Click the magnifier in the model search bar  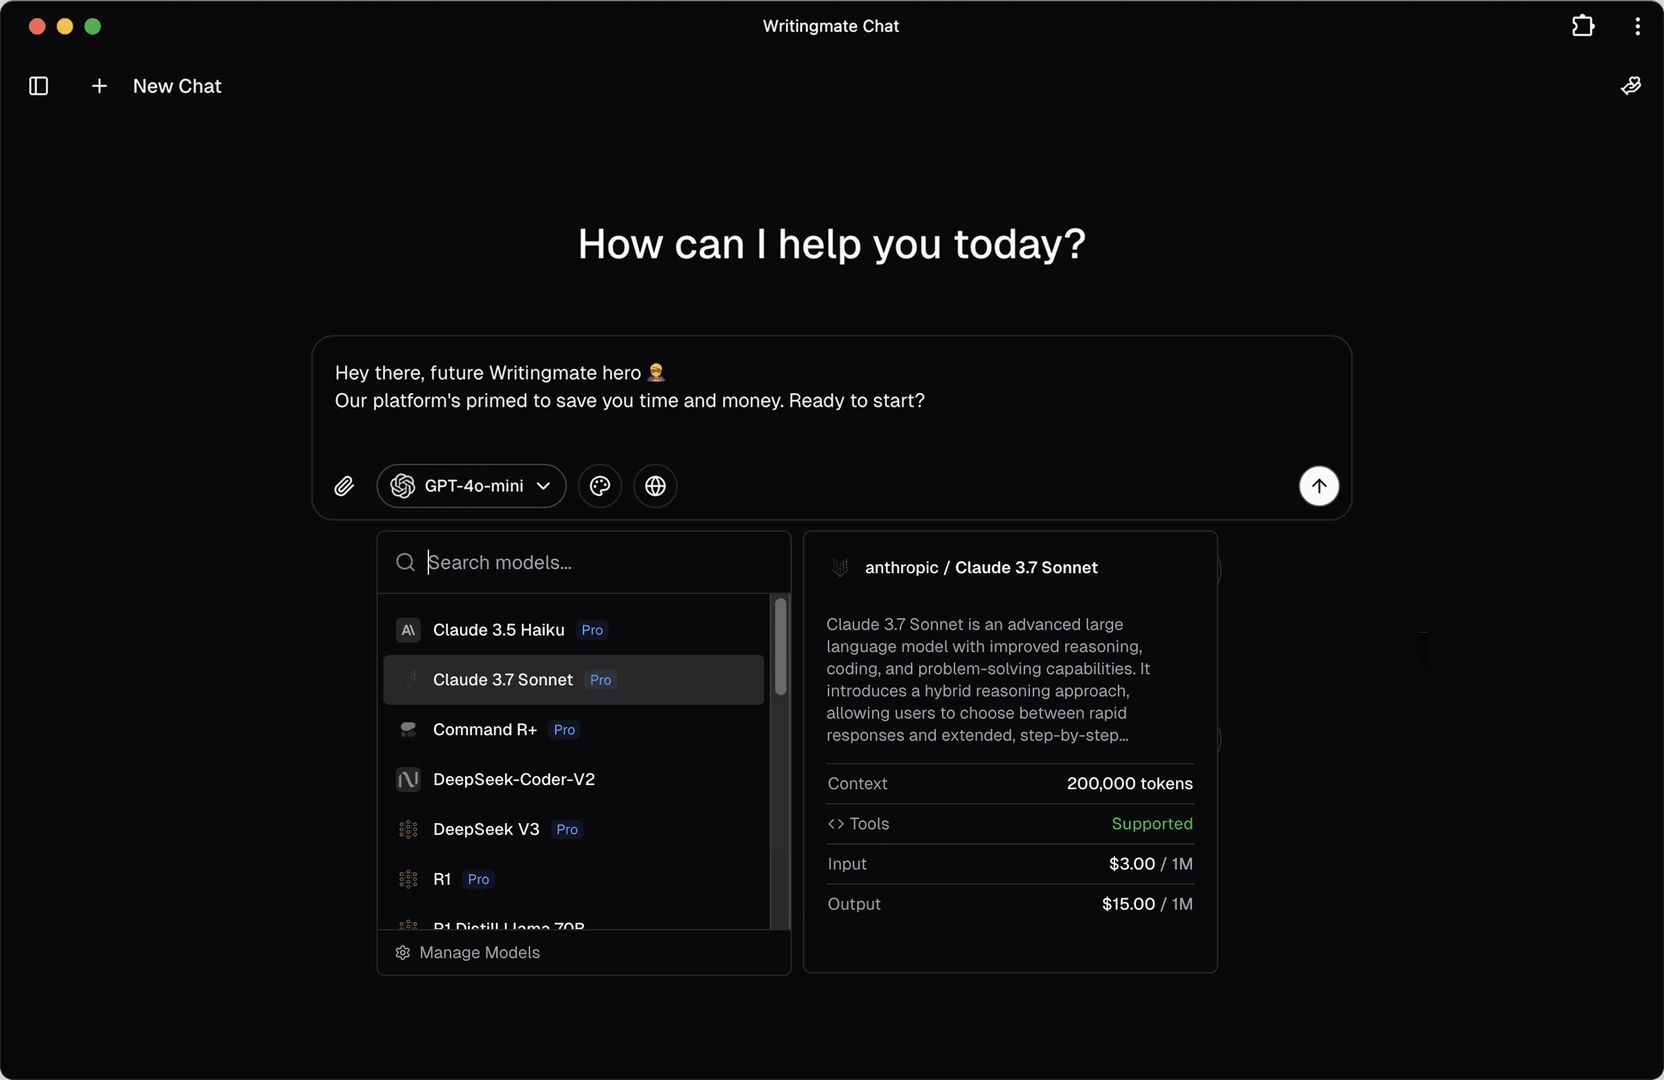[x=406, y=562]
